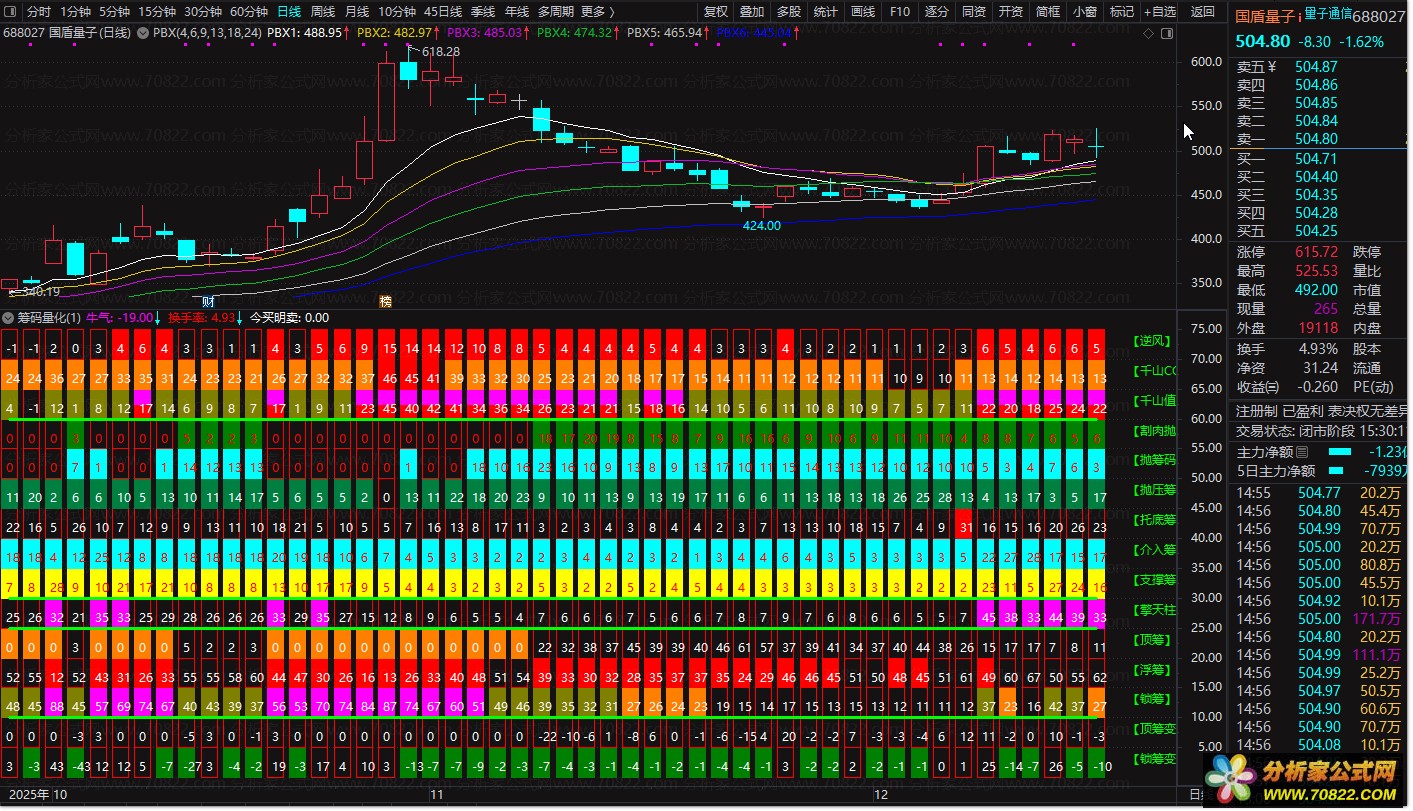Toggle the left sidebar panel icon
This screenshot has width=1413, height=811.
click(x=11, y=12)
